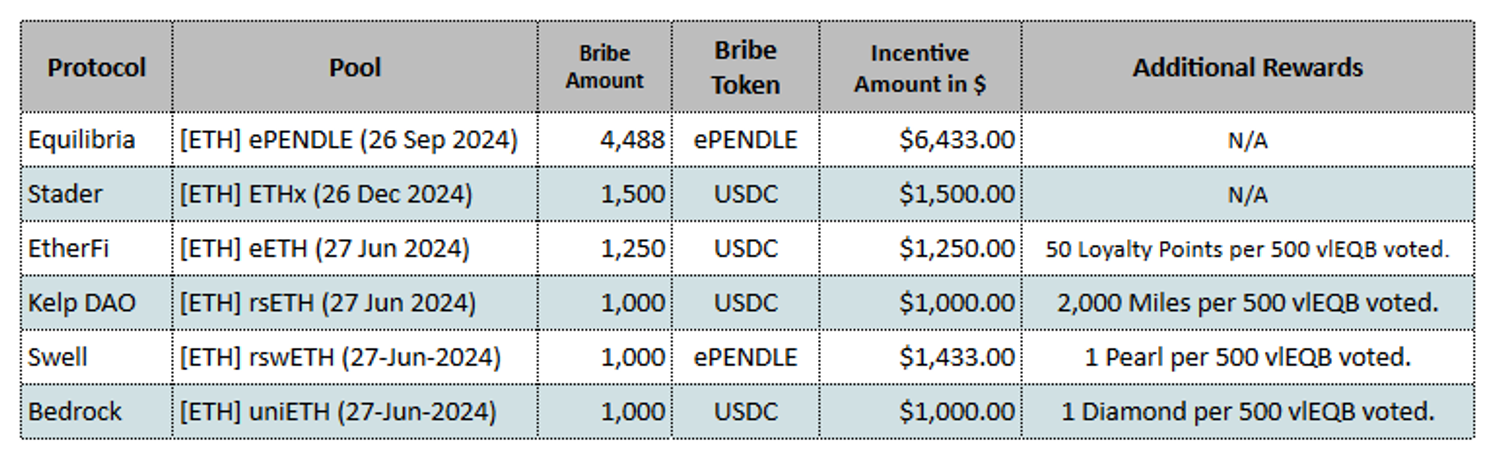The image size is (1500, 460).
Task: Click the ePENDLE (26 Sep 2024) pool cell
Action: [x=349, y=140]
